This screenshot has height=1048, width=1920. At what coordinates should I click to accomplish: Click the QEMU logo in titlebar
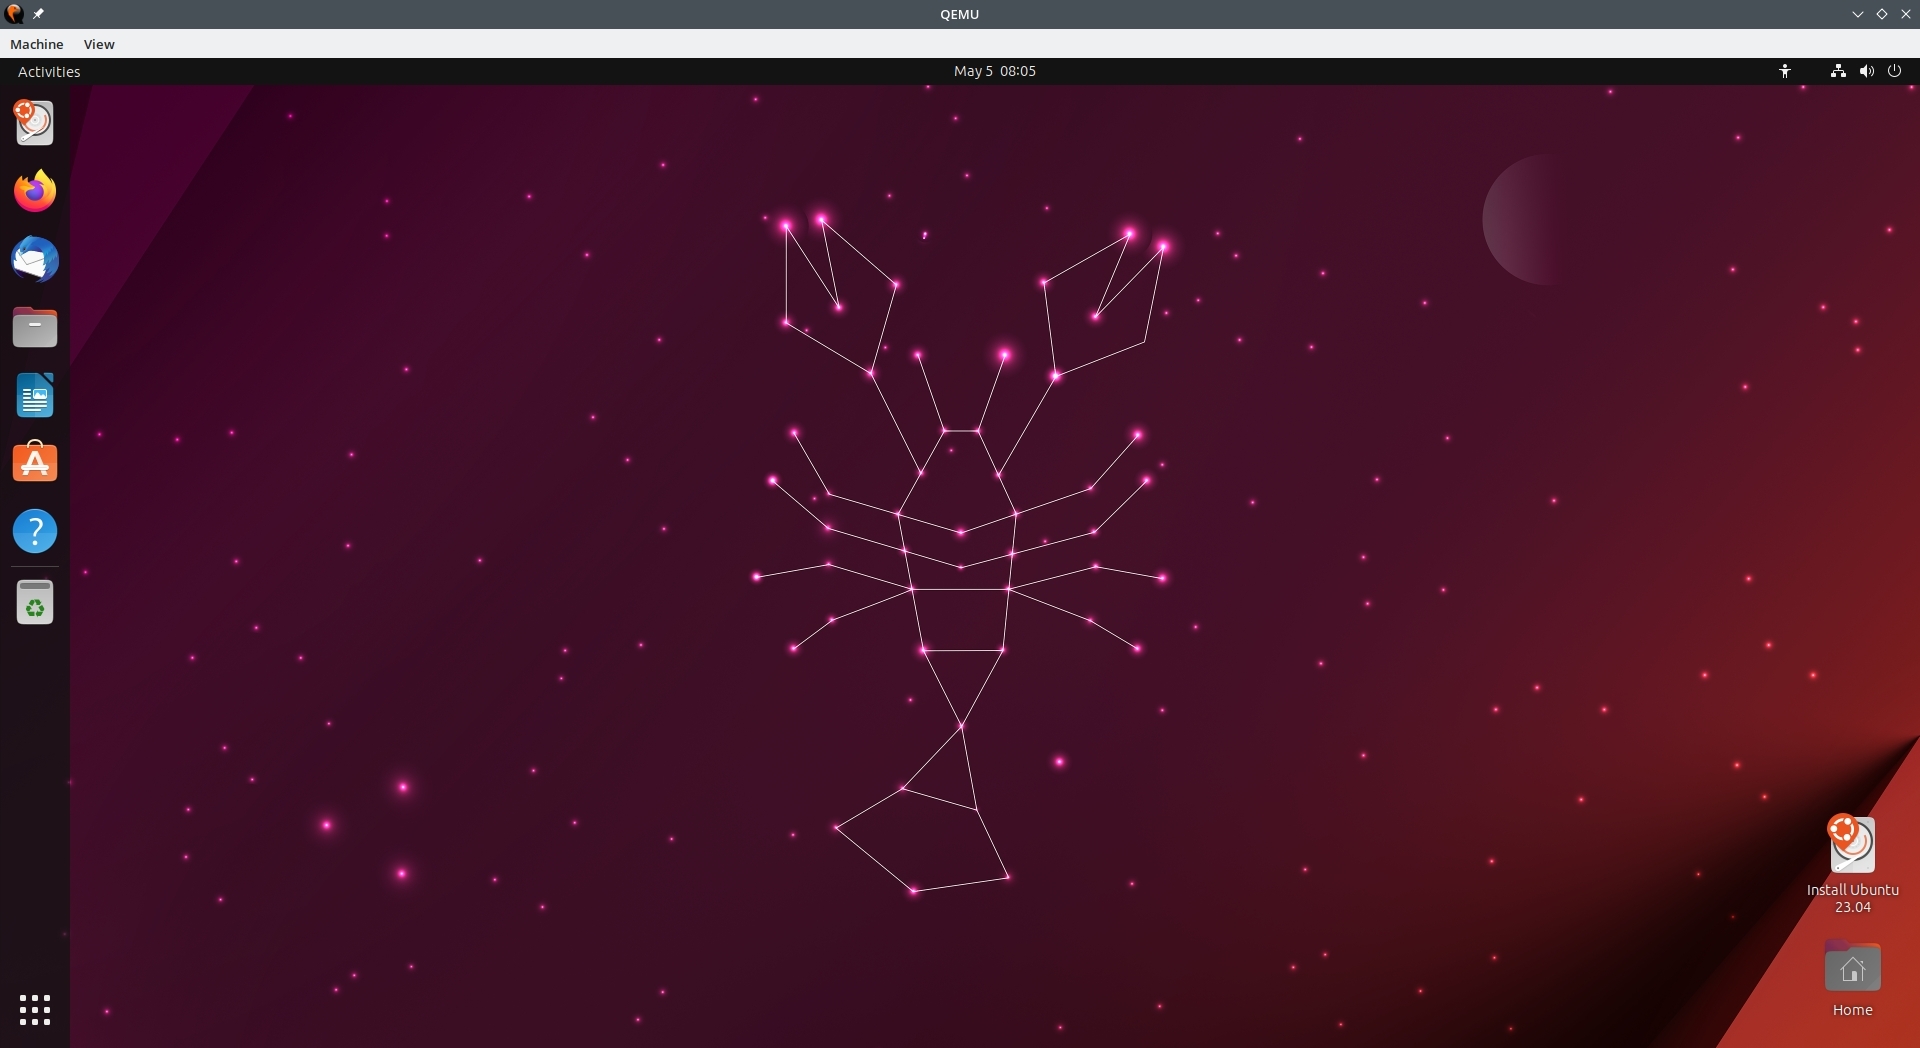pyautogui.click(x=14, y=14)
